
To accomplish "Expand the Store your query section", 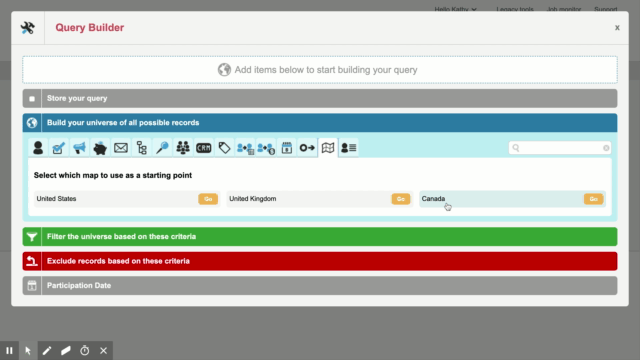I will tap(320, 98).
